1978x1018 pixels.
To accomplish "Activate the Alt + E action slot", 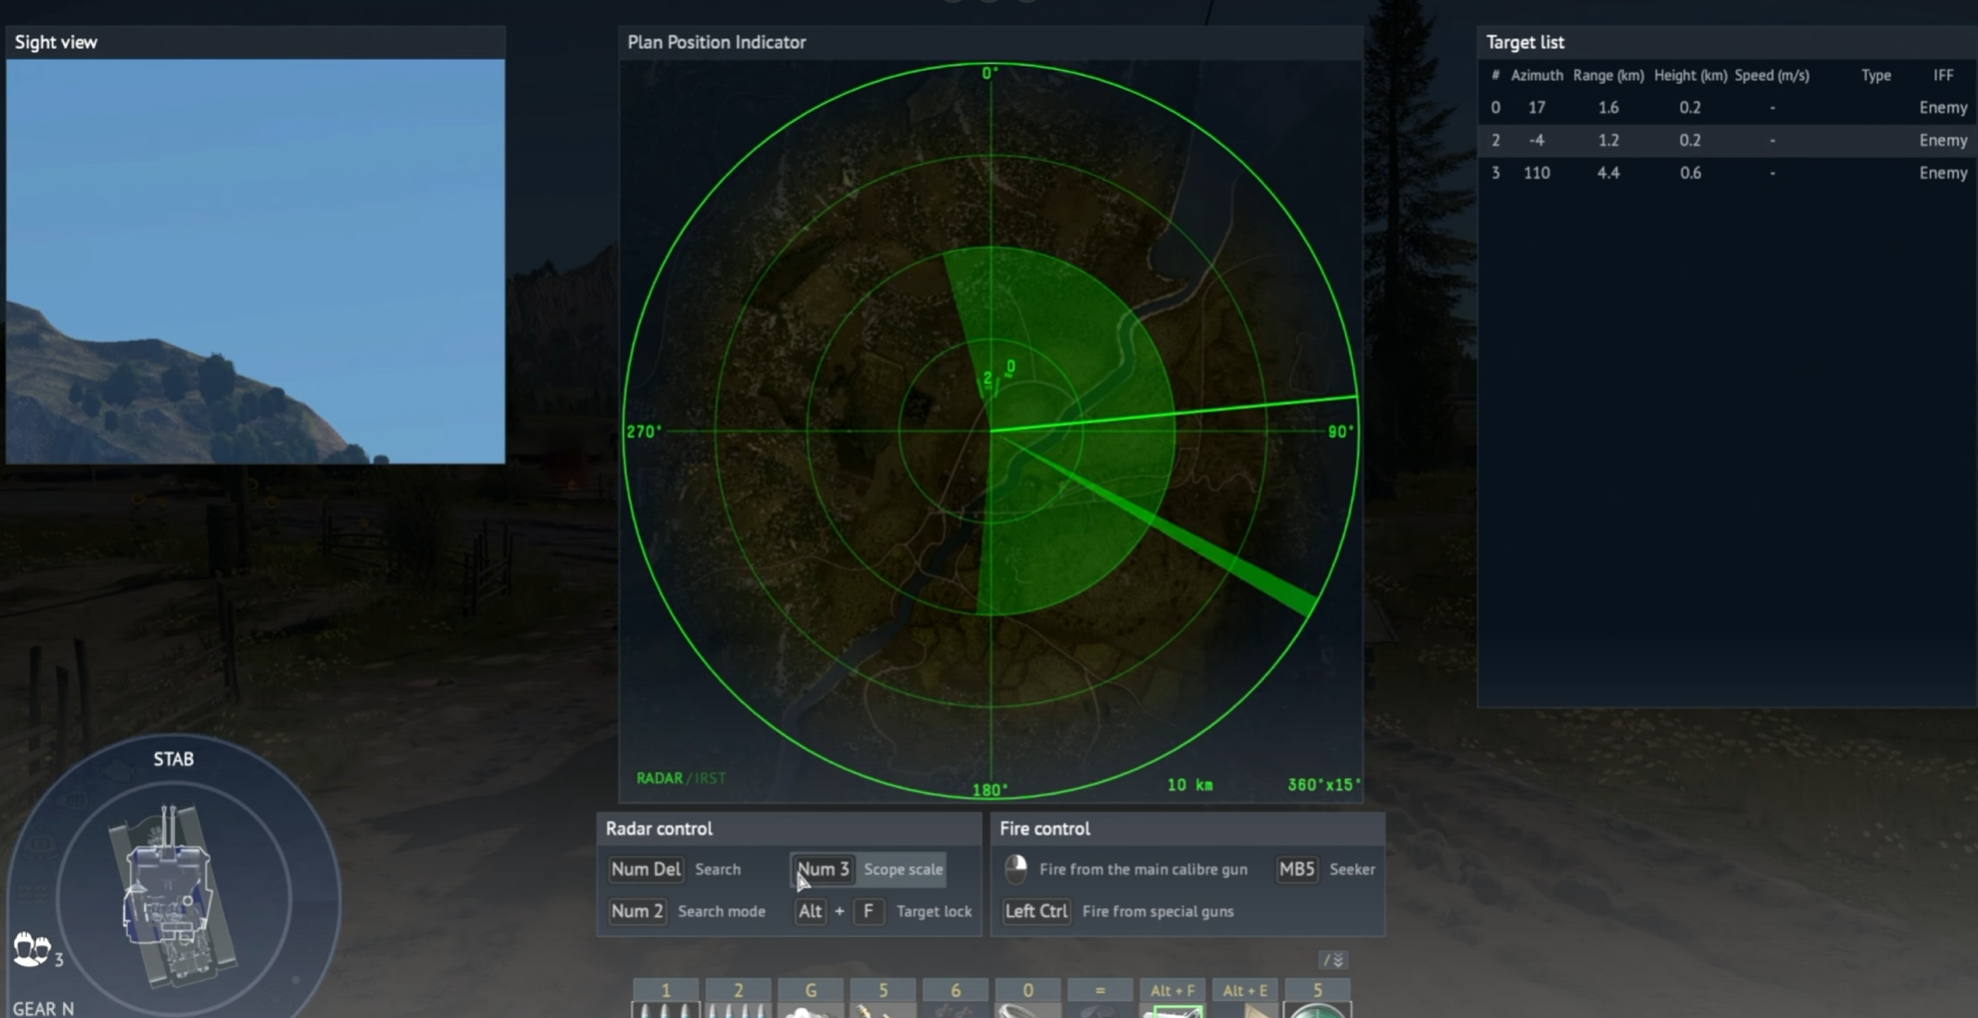I will 1245,999.
